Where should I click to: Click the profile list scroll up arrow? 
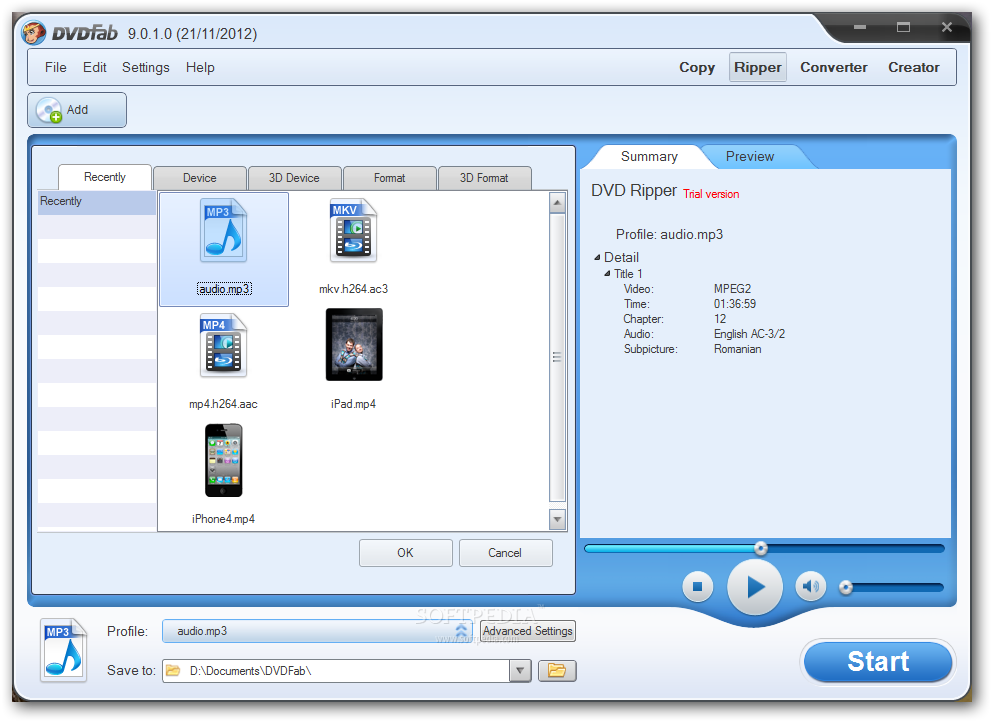[x=557, y=203]
